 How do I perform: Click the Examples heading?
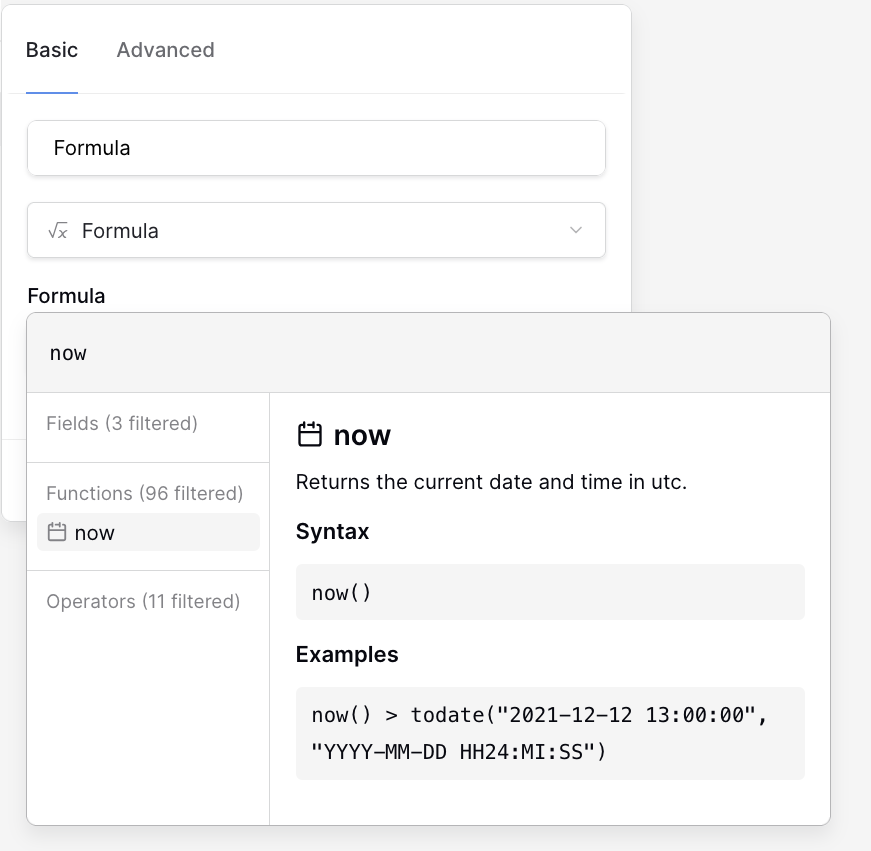(347, 655)
